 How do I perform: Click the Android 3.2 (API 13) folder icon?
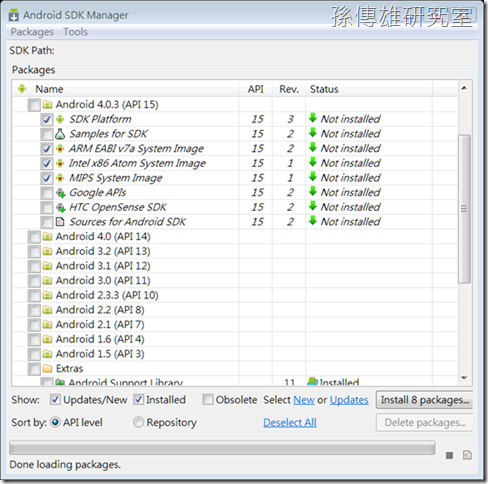click(x=47, y=251)
